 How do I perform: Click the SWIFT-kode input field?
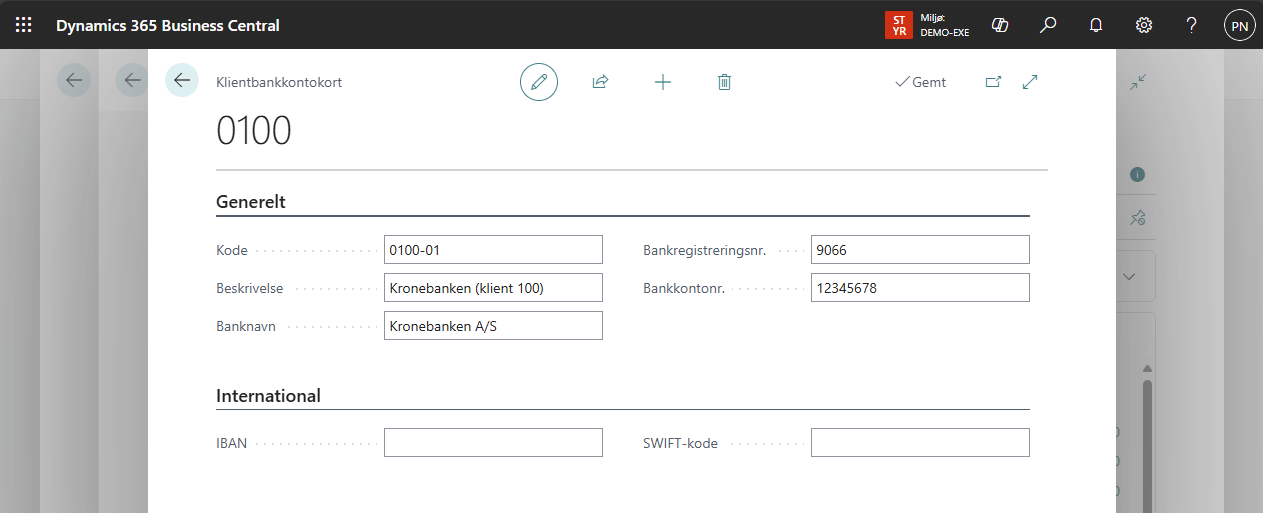[919, 443]
